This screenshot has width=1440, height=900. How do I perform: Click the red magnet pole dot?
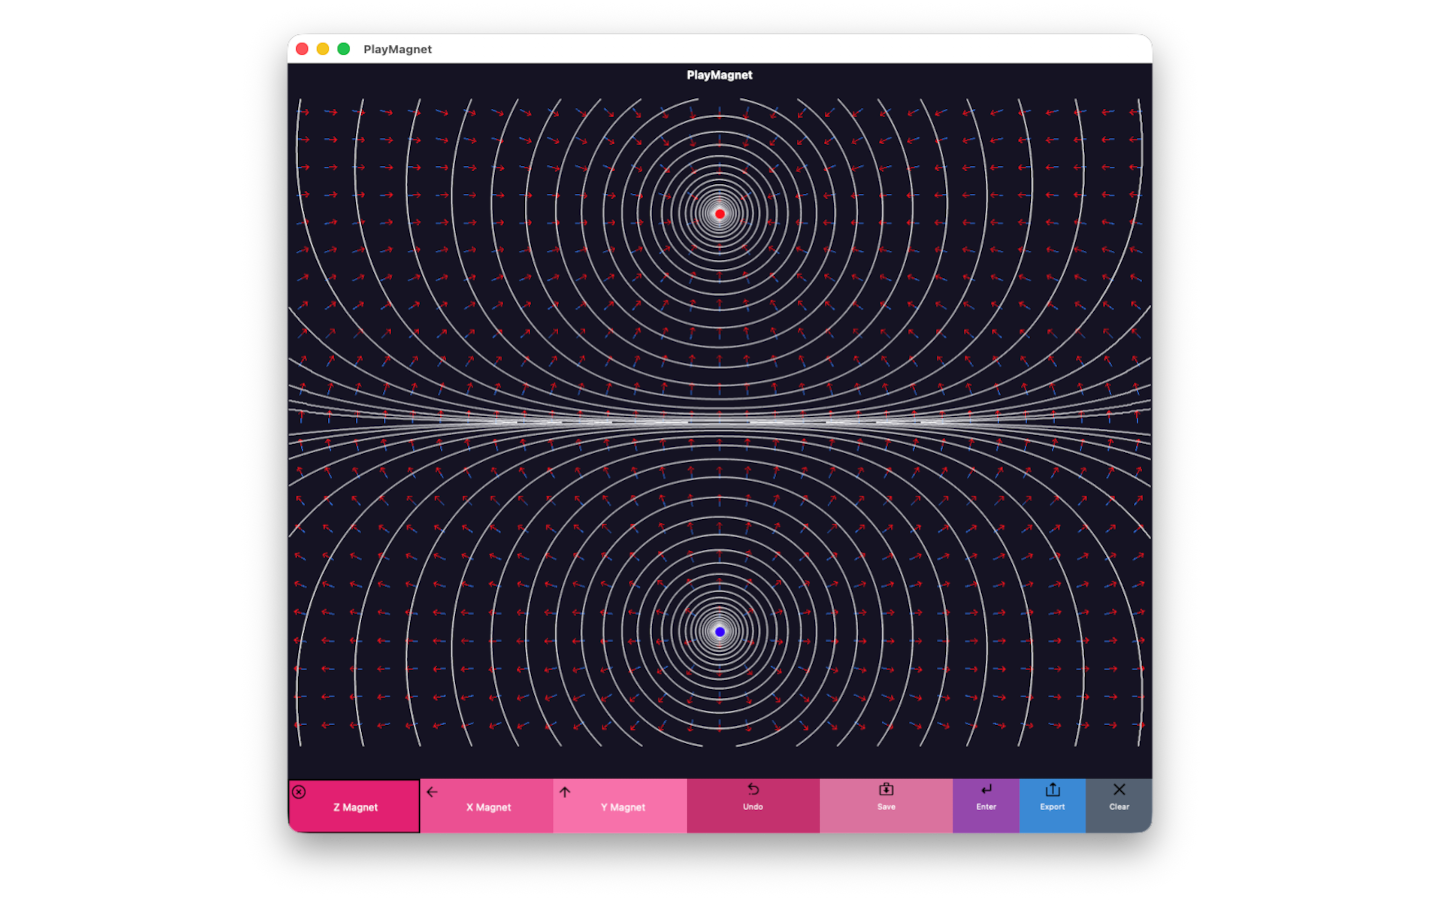720,214
